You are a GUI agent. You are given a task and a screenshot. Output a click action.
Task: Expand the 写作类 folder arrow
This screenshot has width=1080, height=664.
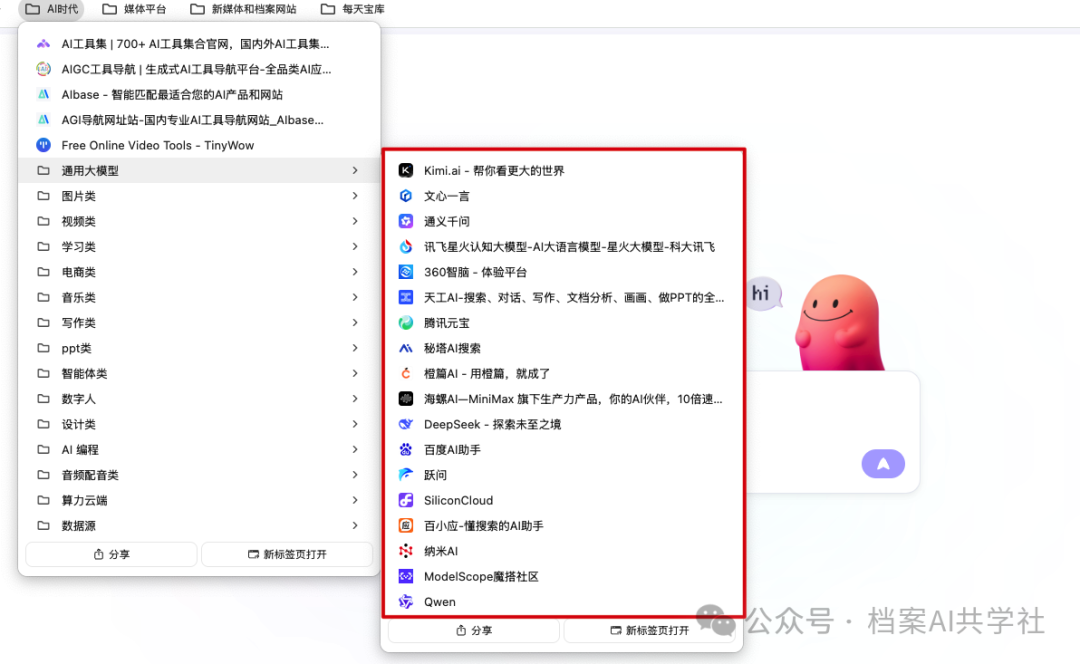click(x=355, y=323)
